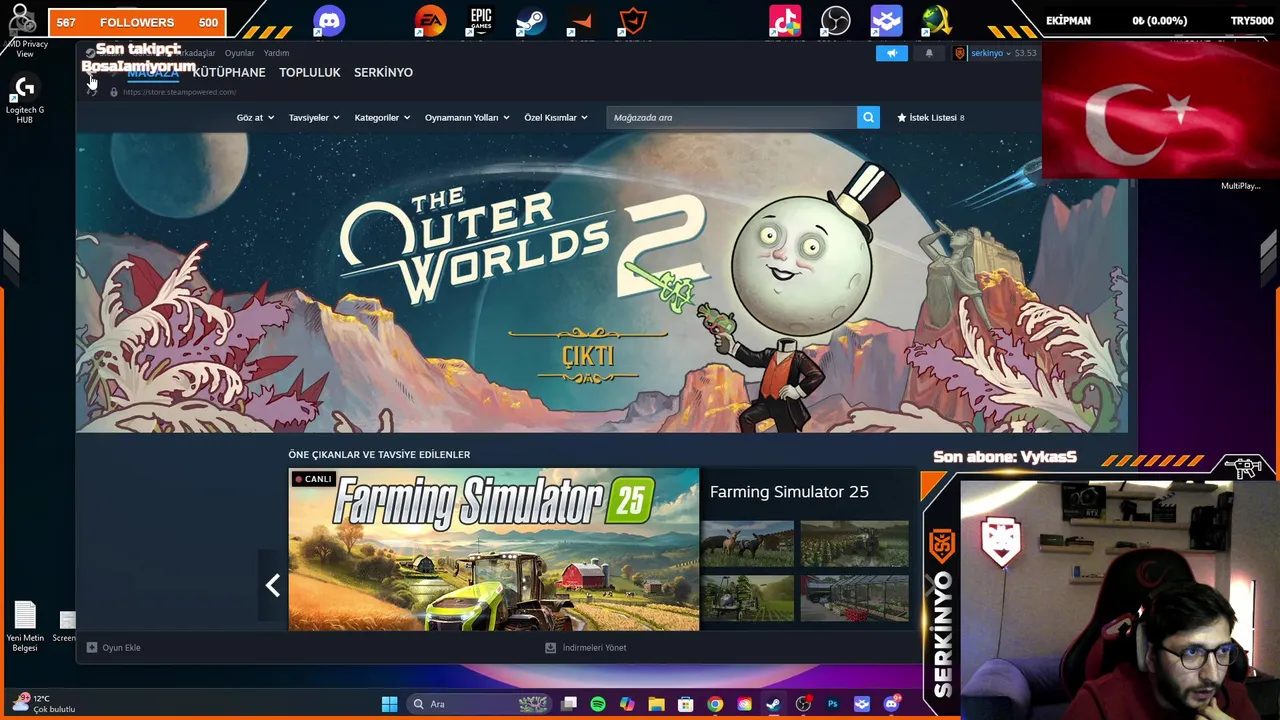The image size is (1280, 720).
Task: Expand the Göz at dropdown
Action: tap(255, 117)
